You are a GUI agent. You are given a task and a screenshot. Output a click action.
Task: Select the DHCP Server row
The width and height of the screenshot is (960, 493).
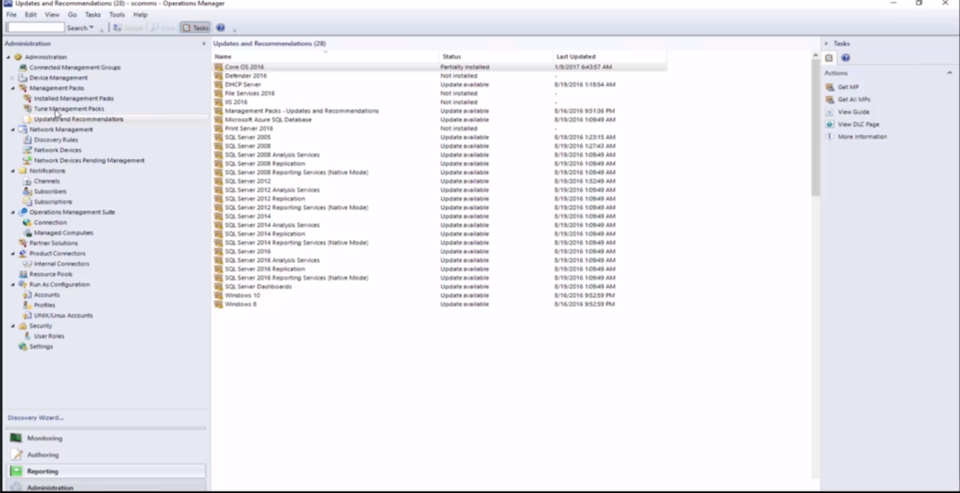pyautogui.click(x=440, y=85)
